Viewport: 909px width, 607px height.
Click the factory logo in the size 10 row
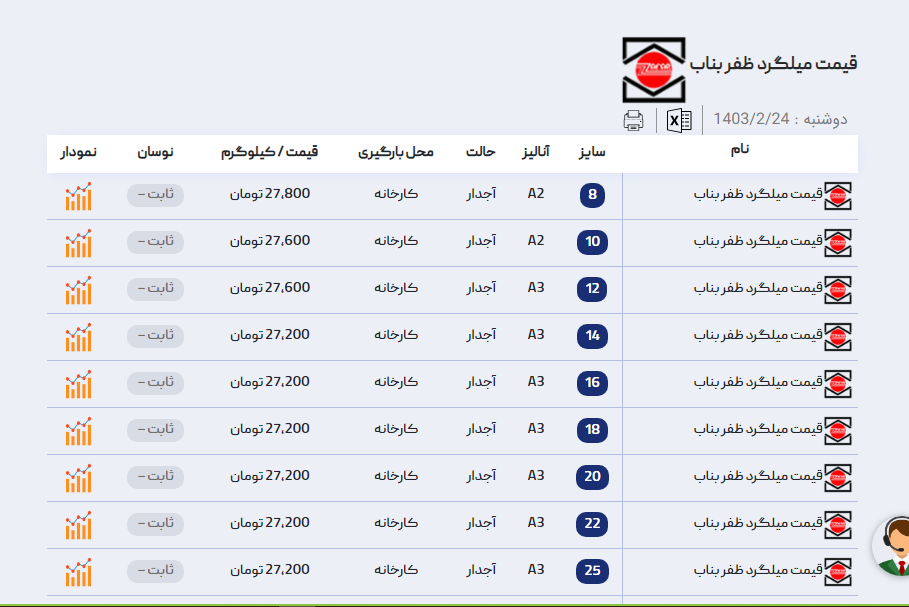(x=838, y=243)
